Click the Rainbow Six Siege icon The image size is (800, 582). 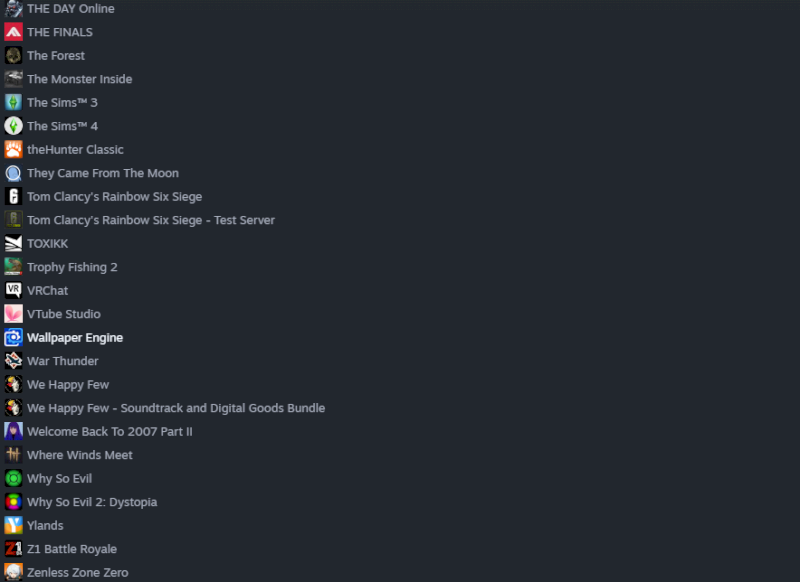click(13, 196)
